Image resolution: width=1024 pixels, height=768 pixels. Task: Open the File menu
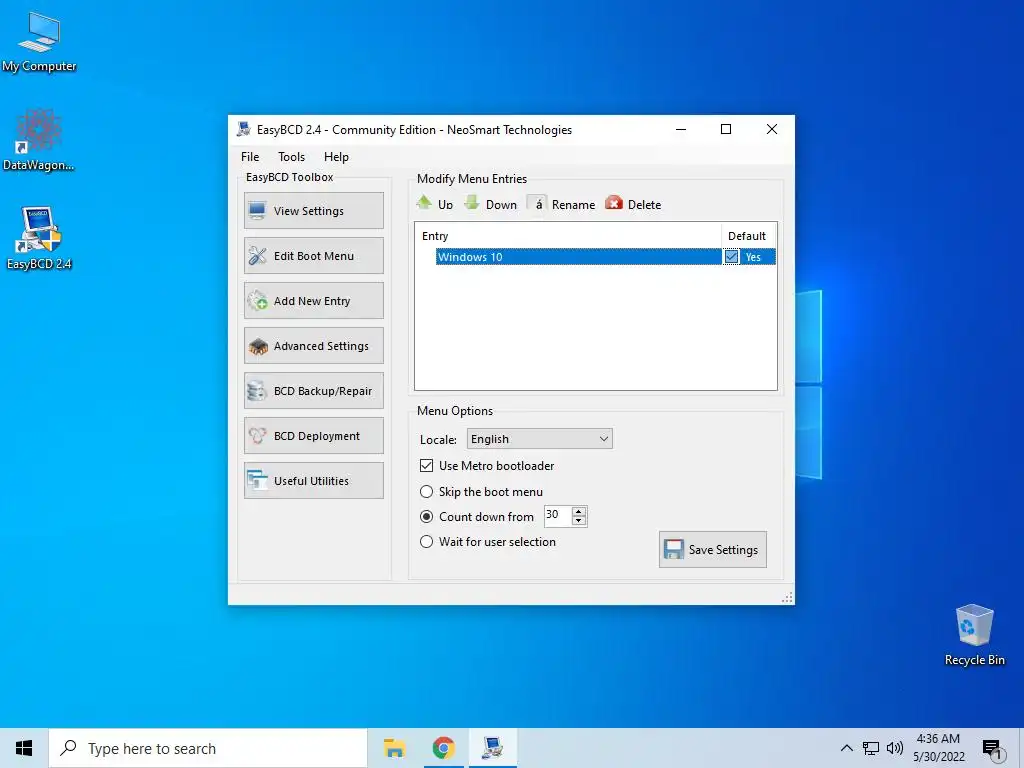coord(250,157)
